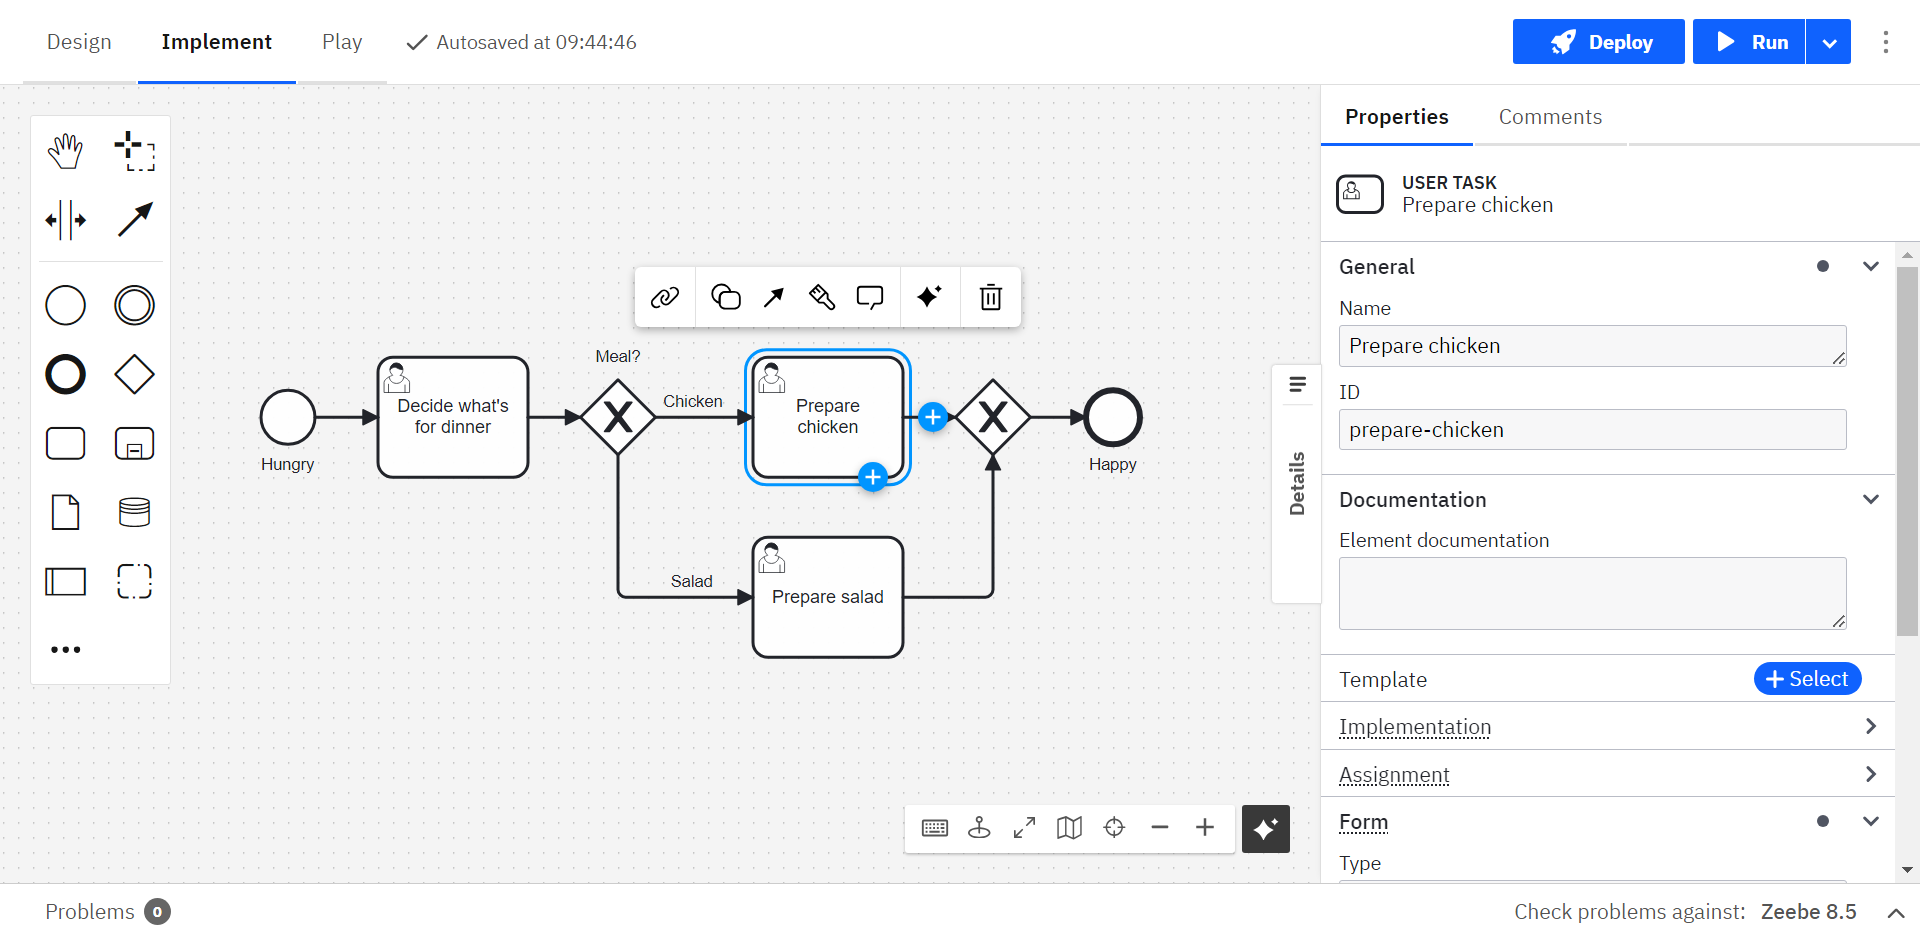Click the Deploy button
Viewport: 1920px width, 934px height.
click(x=1598, y=42)
